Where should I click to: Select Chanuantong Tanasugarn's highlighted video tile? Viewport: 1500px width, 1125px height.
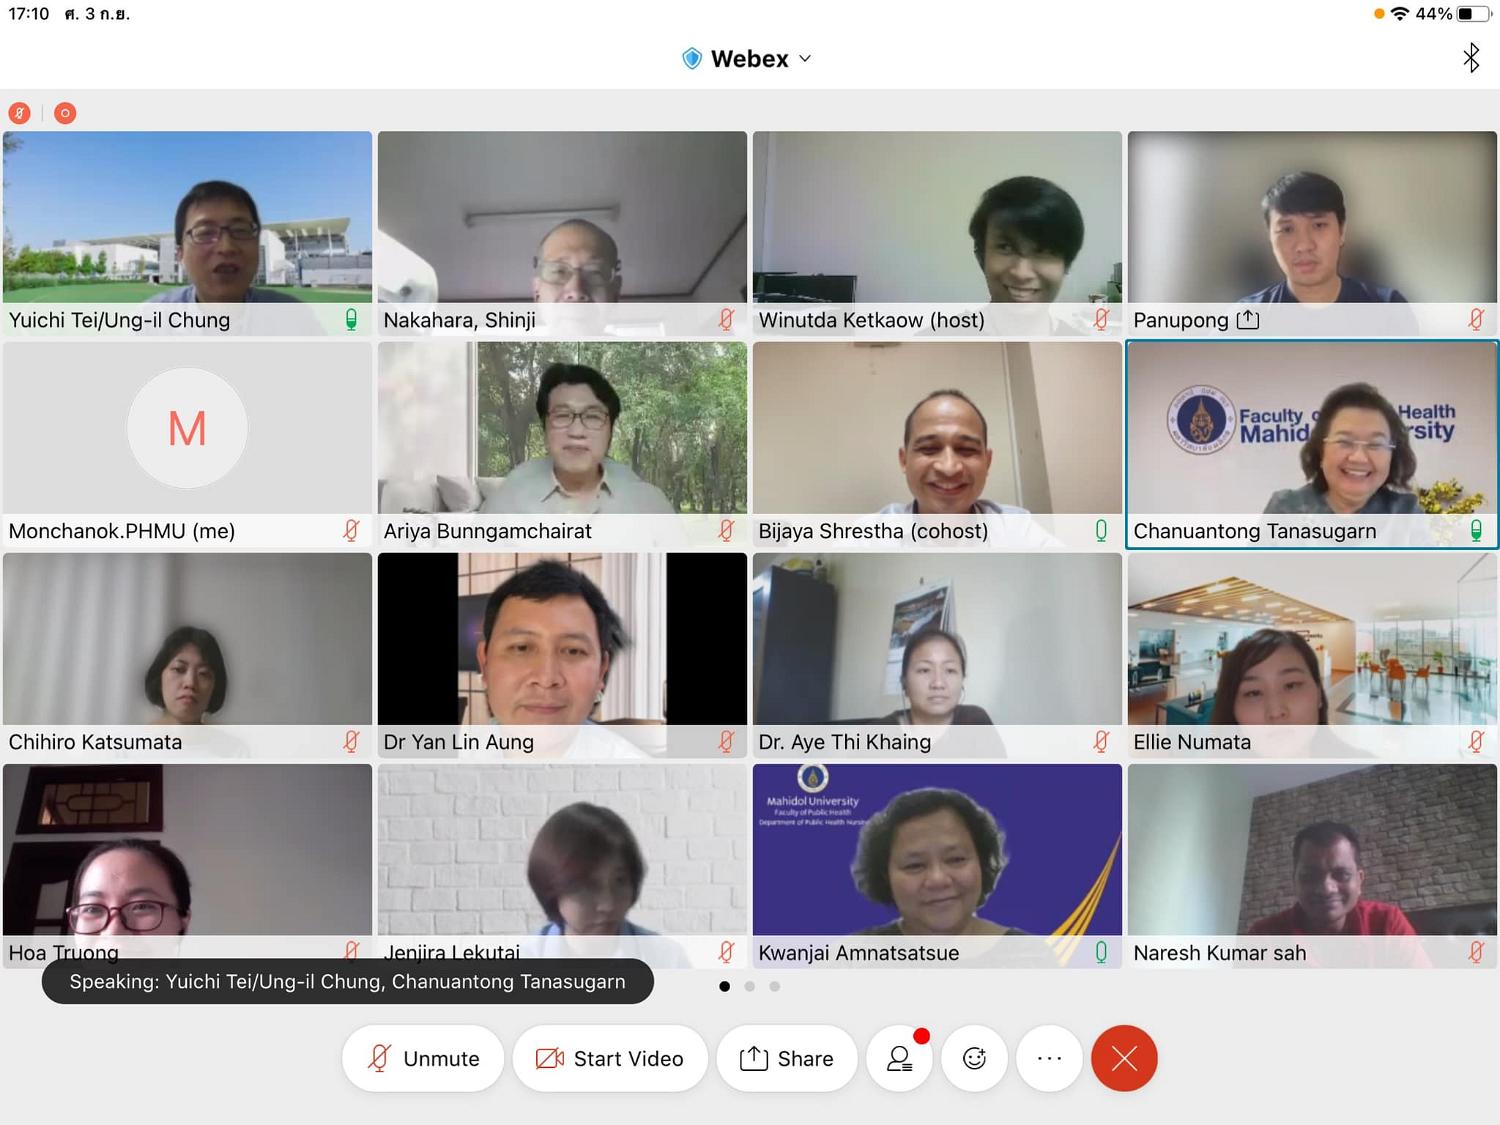pyautogui.click(x=1312, y=444)
